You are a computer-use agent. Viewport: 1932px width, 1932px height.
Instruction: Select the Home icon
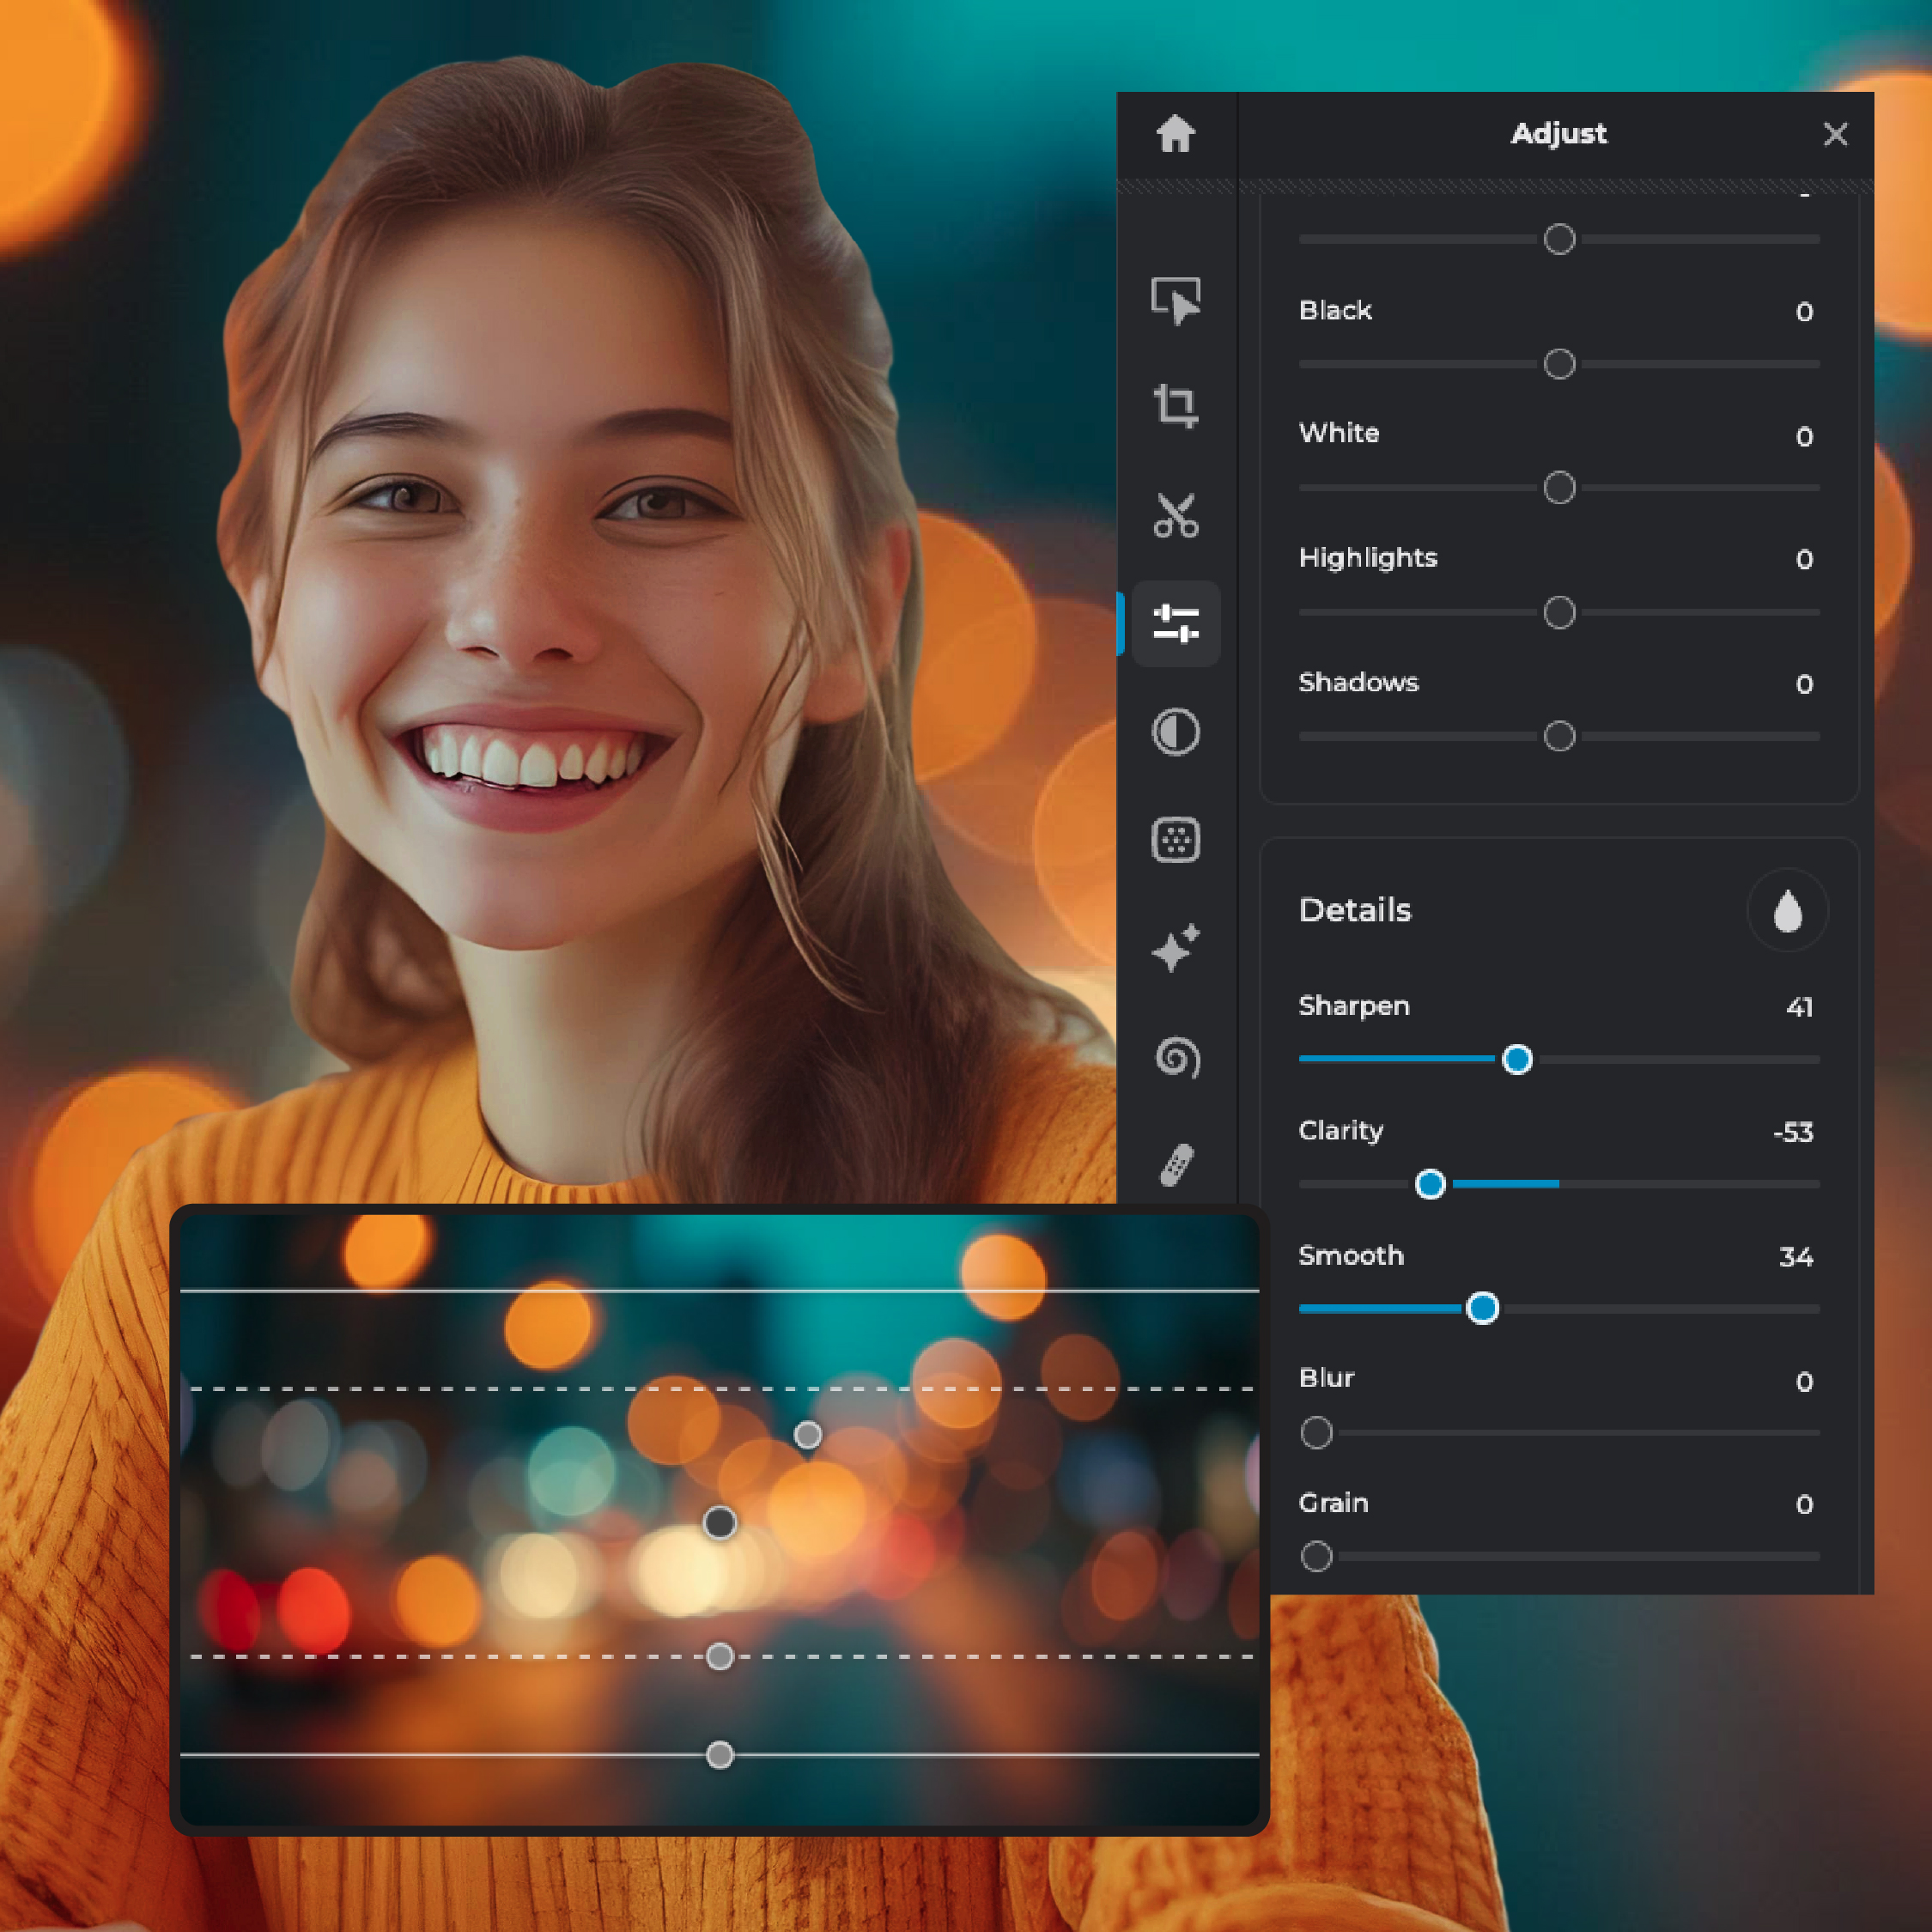(1176, 135)
